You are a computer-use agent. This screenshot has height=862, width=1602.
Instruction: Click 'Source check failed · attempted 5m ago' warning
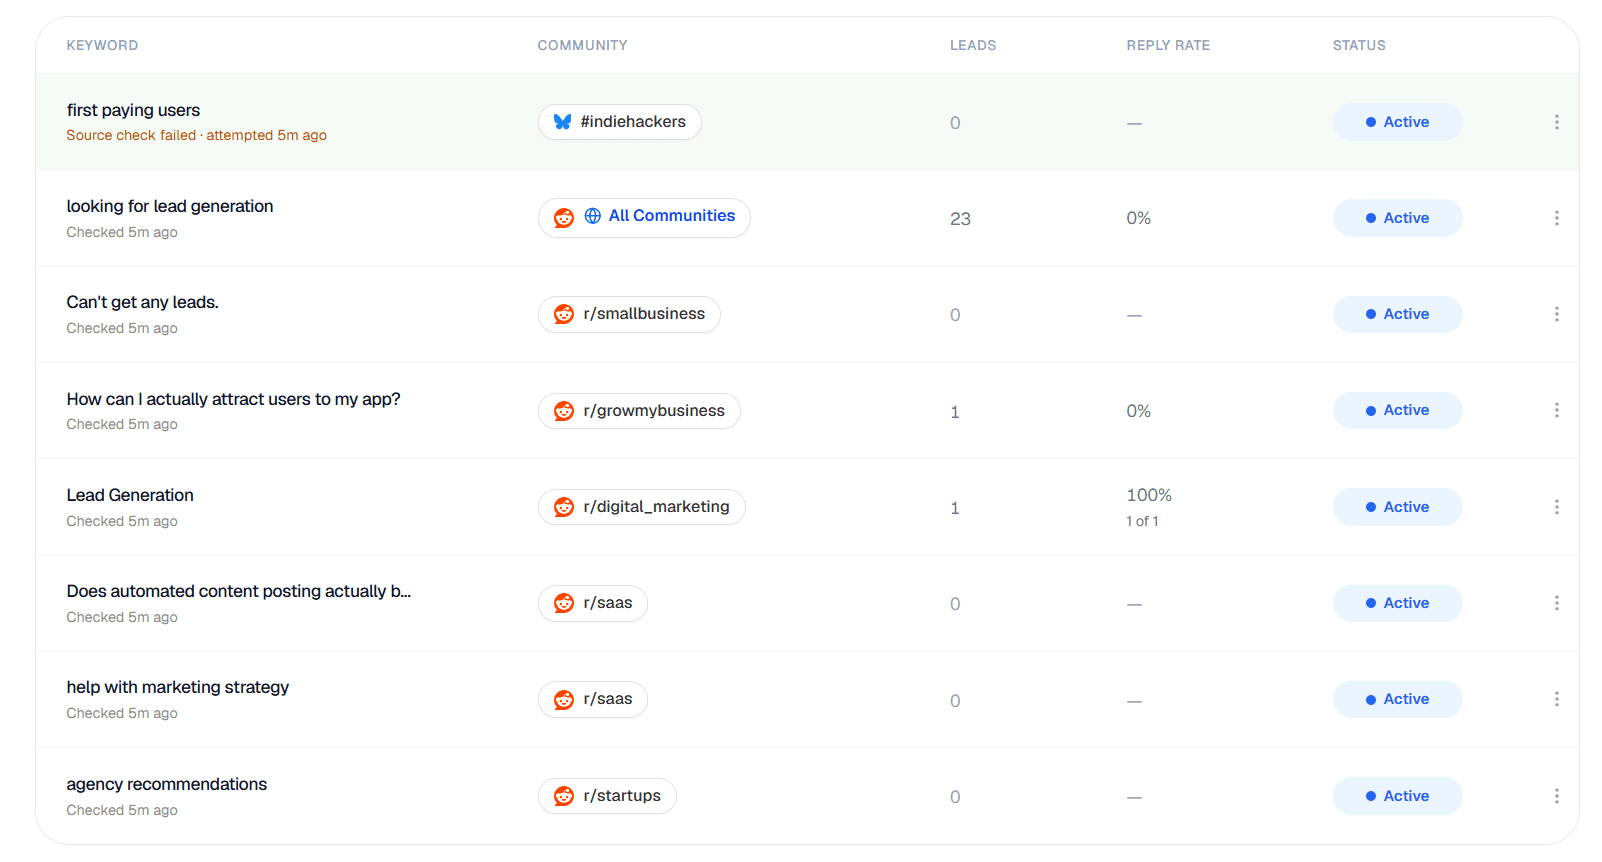coord(196,135)
